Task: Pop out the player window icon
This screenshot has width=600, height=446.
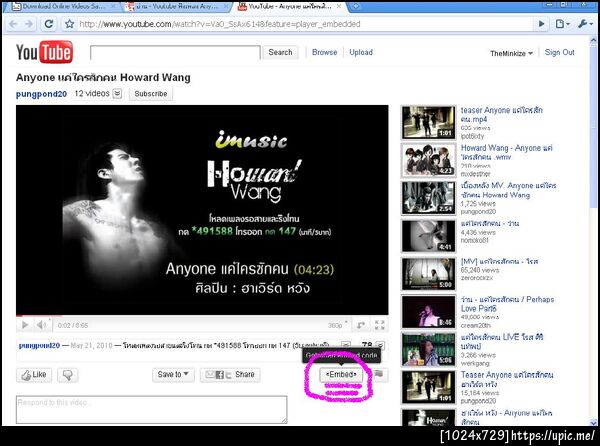Action: (x=360, y=325)
